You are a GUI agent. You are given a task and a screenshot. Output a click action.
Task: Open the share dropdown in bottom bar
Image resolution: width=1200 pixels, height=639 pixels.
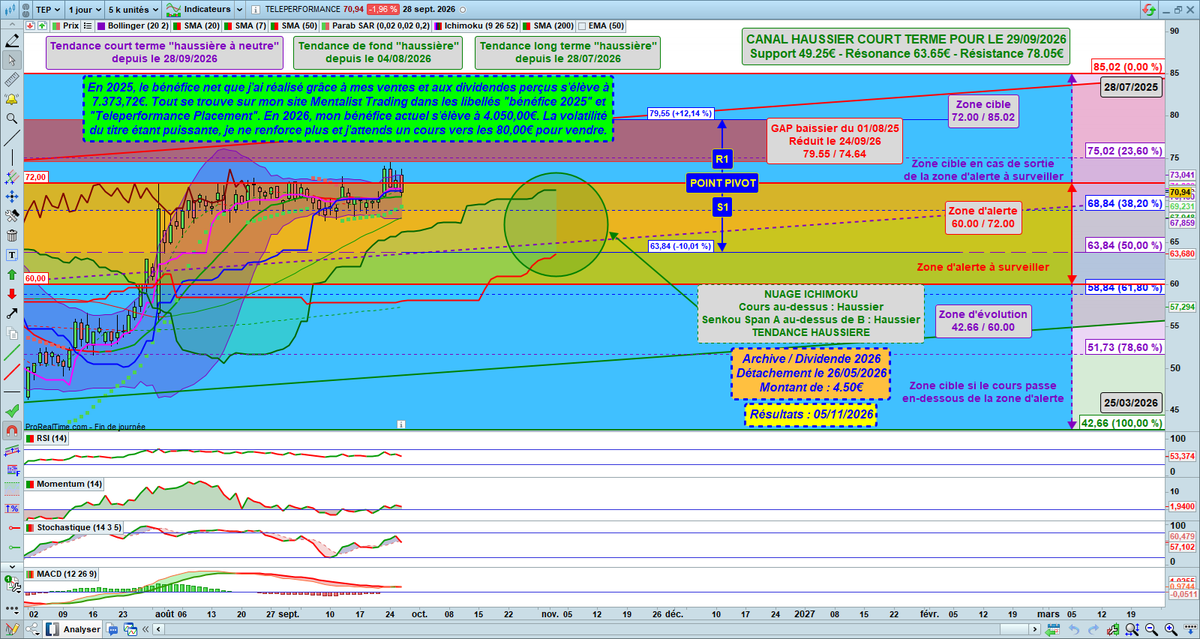pyautogui.click(x=32, y=629)
